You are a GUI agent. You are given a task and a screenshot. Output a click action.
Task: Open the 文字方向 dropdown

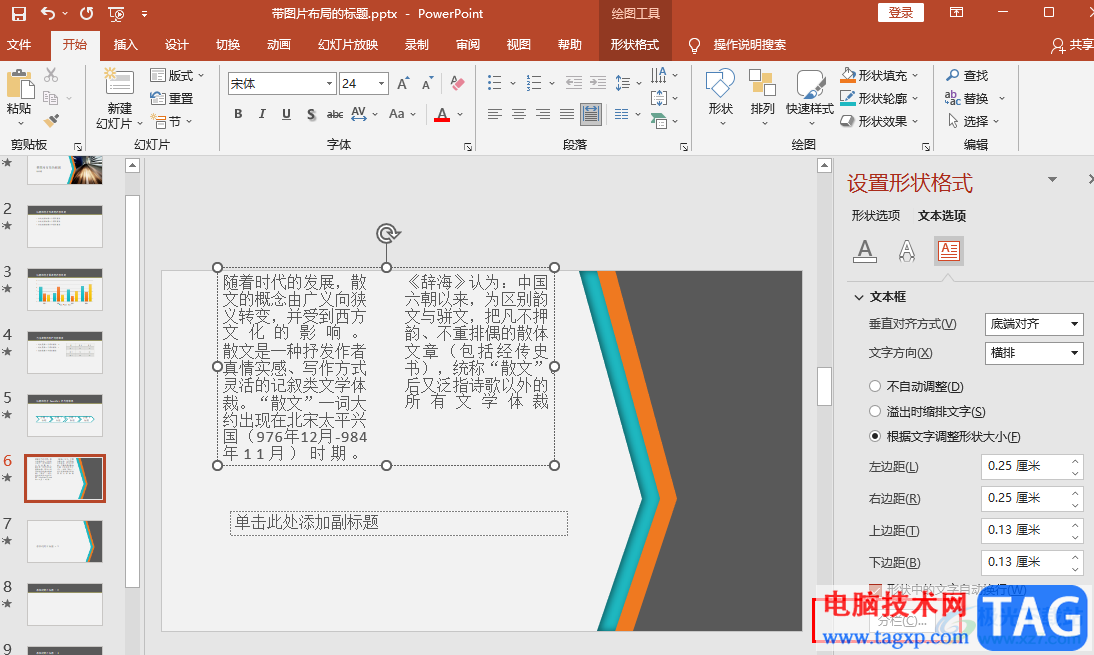[1034, 353]
